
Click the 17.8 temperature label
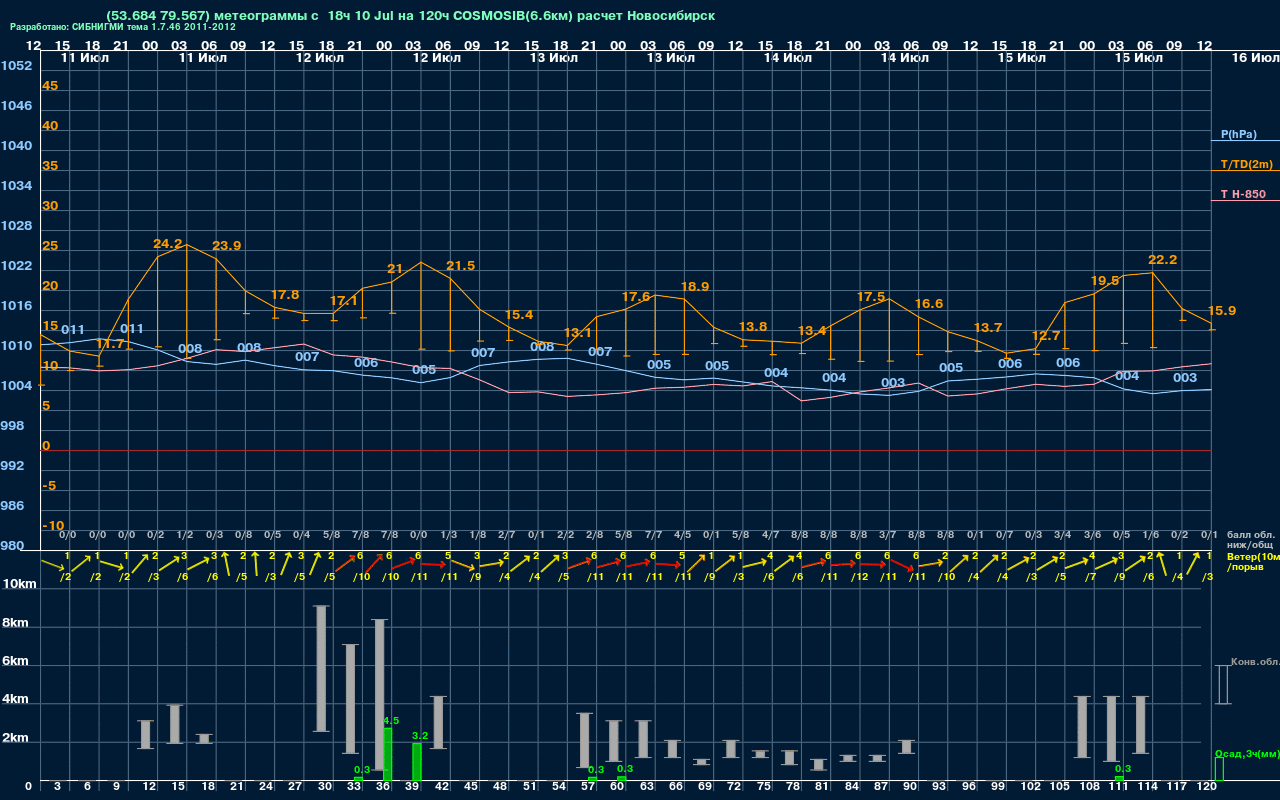[285, 295]
